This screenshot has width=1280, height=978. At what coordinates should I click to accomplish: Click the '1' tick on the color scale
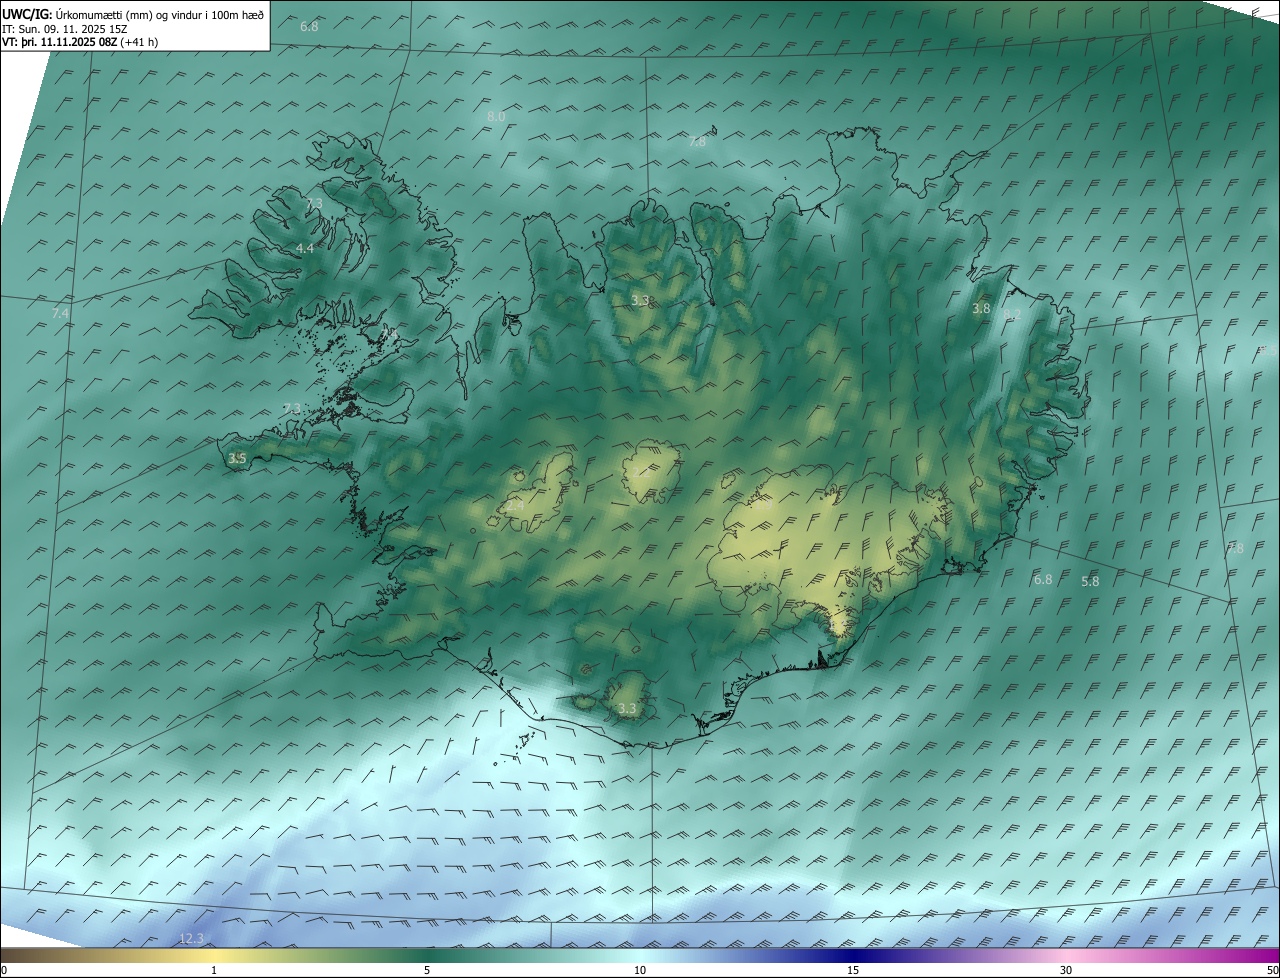tap(214, 970)
